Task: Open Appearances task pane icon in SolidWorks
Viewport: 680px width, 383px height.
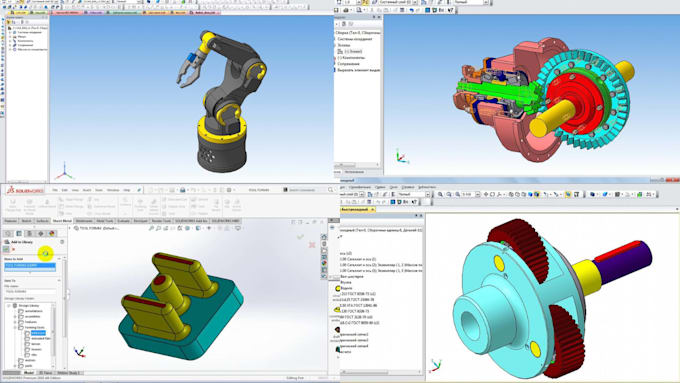Action: pos(324,263)
